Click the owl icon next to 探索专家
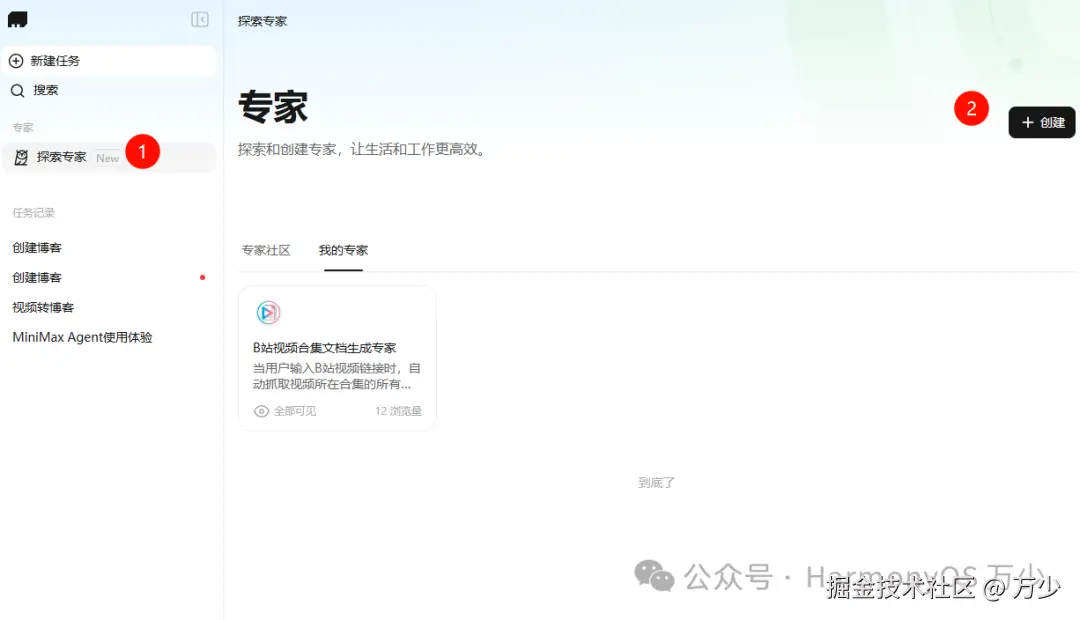The image size is (1080, 620). click(20, 157)
